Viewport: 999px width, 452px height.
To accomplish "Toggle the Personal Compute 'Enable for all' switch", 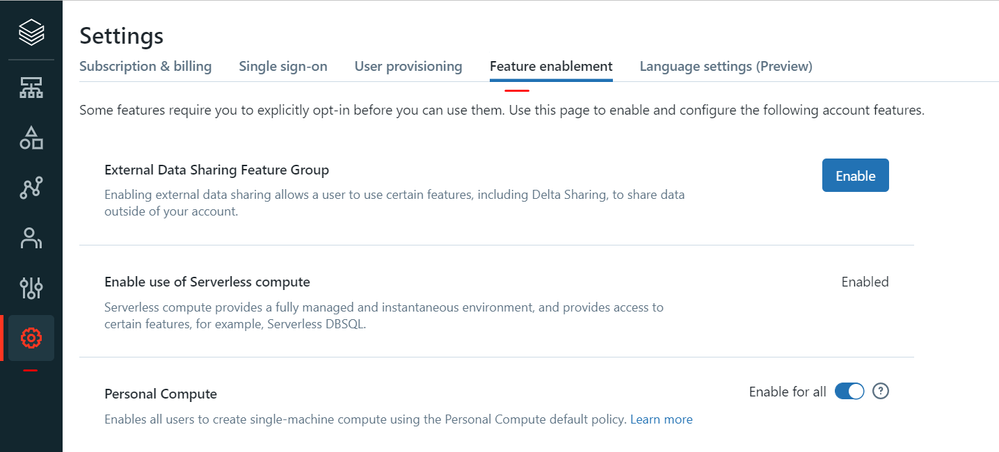I will tap(849, 391).
